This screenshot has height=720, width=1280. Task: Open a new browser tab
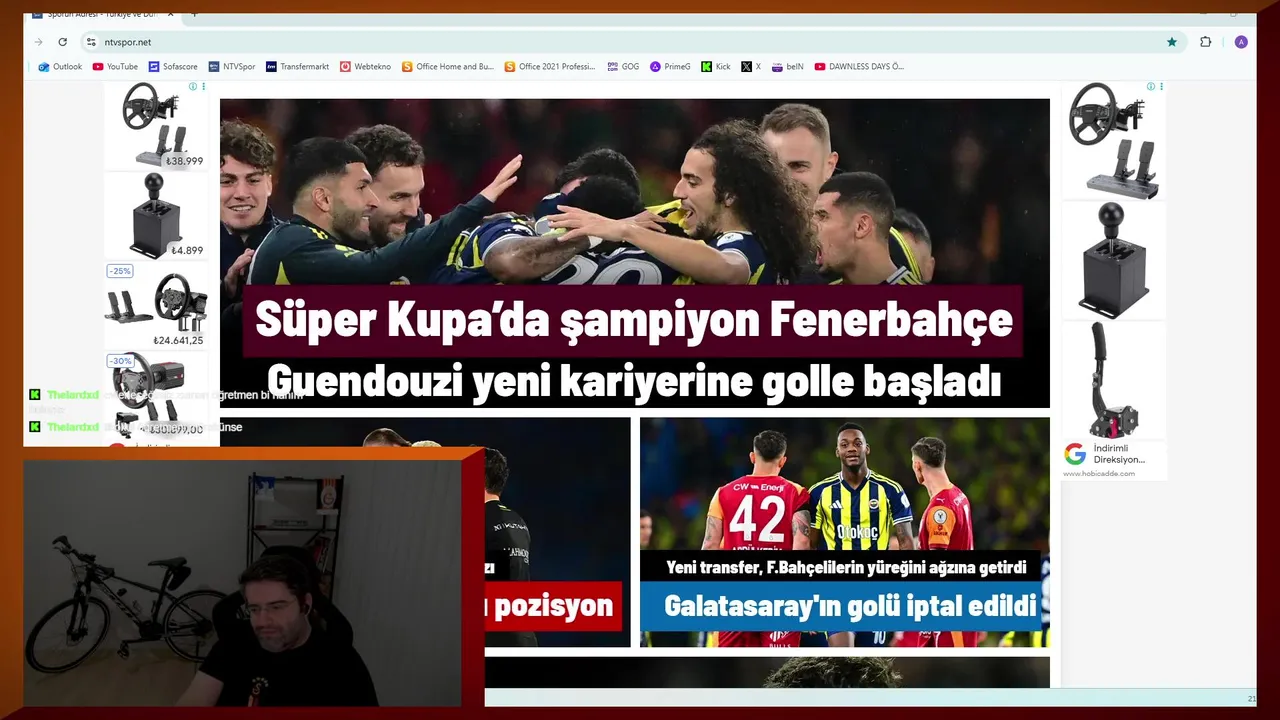(x=194, y=15)
